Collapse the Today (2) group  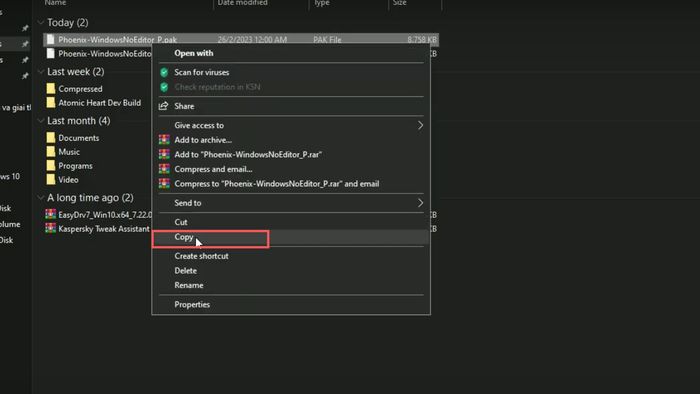[x=41, y=22]
